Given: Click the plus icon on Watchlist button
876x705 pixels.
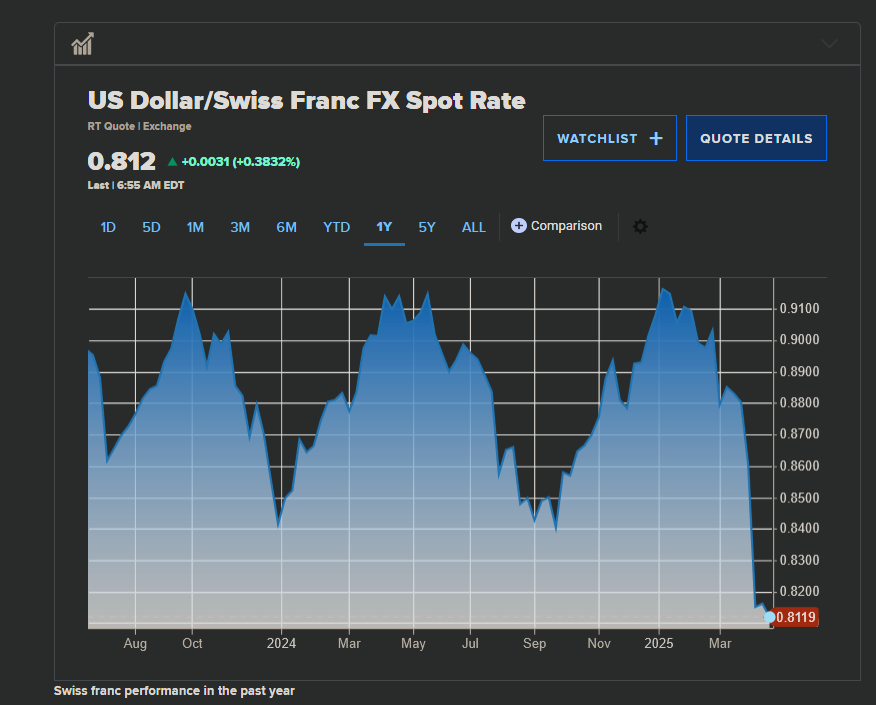Looking at the screenshot, I should click(656, 139).
